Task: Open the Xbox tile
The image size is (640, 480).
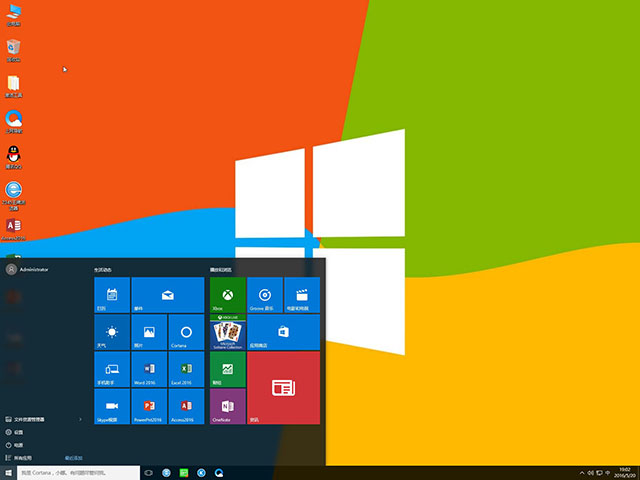Action: pos(227,294)
